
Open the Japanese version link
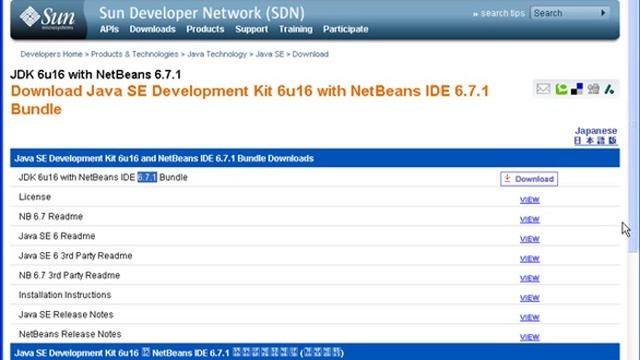pyautogui.click(x=596, y=136)
